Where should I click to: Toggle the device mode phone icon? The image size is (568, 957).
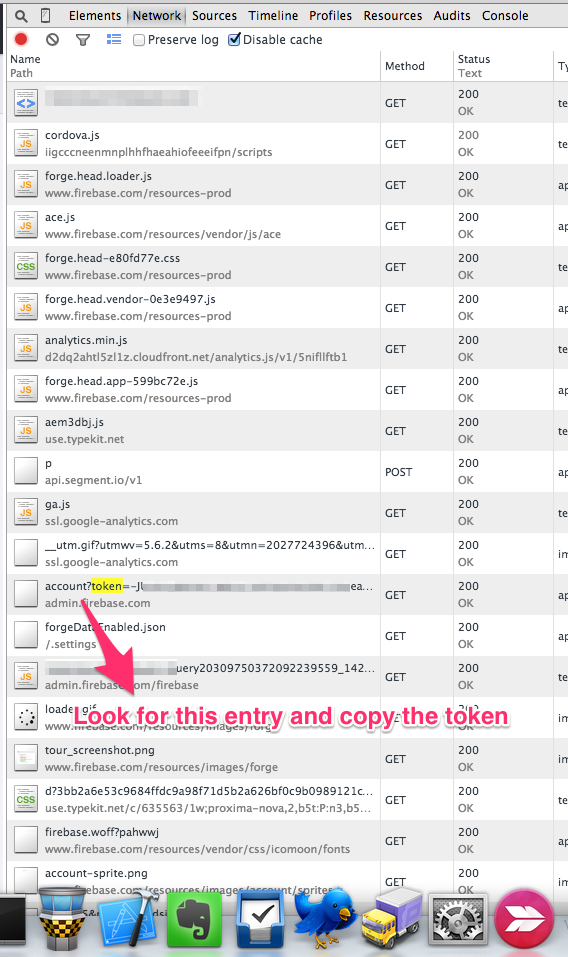point(46,16)
